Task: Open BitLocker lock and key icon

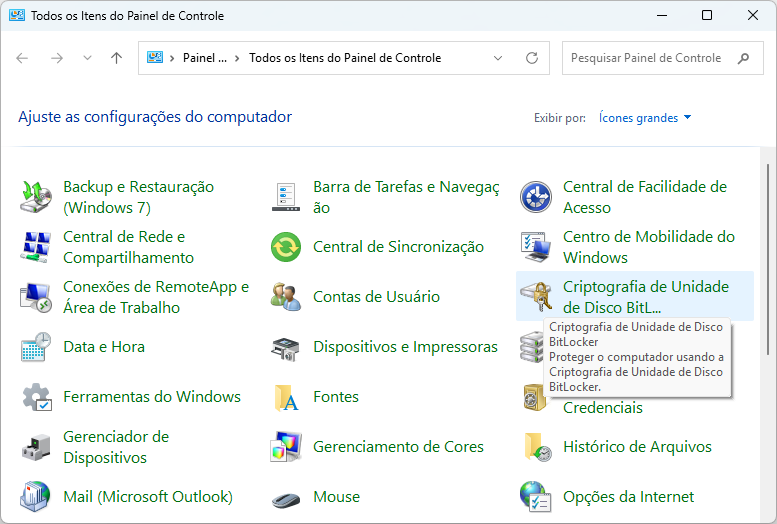Action: 536,296
